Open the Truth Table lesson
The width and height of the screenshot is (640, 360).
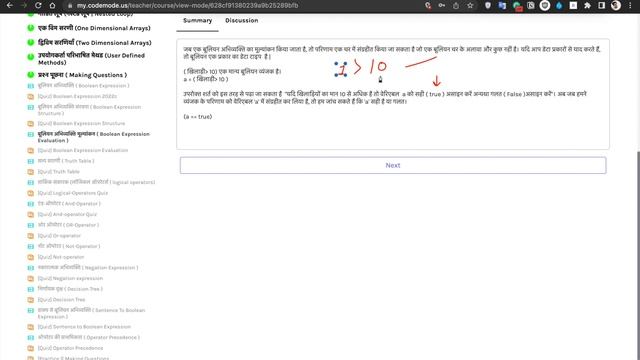click(x=66, y=161)
